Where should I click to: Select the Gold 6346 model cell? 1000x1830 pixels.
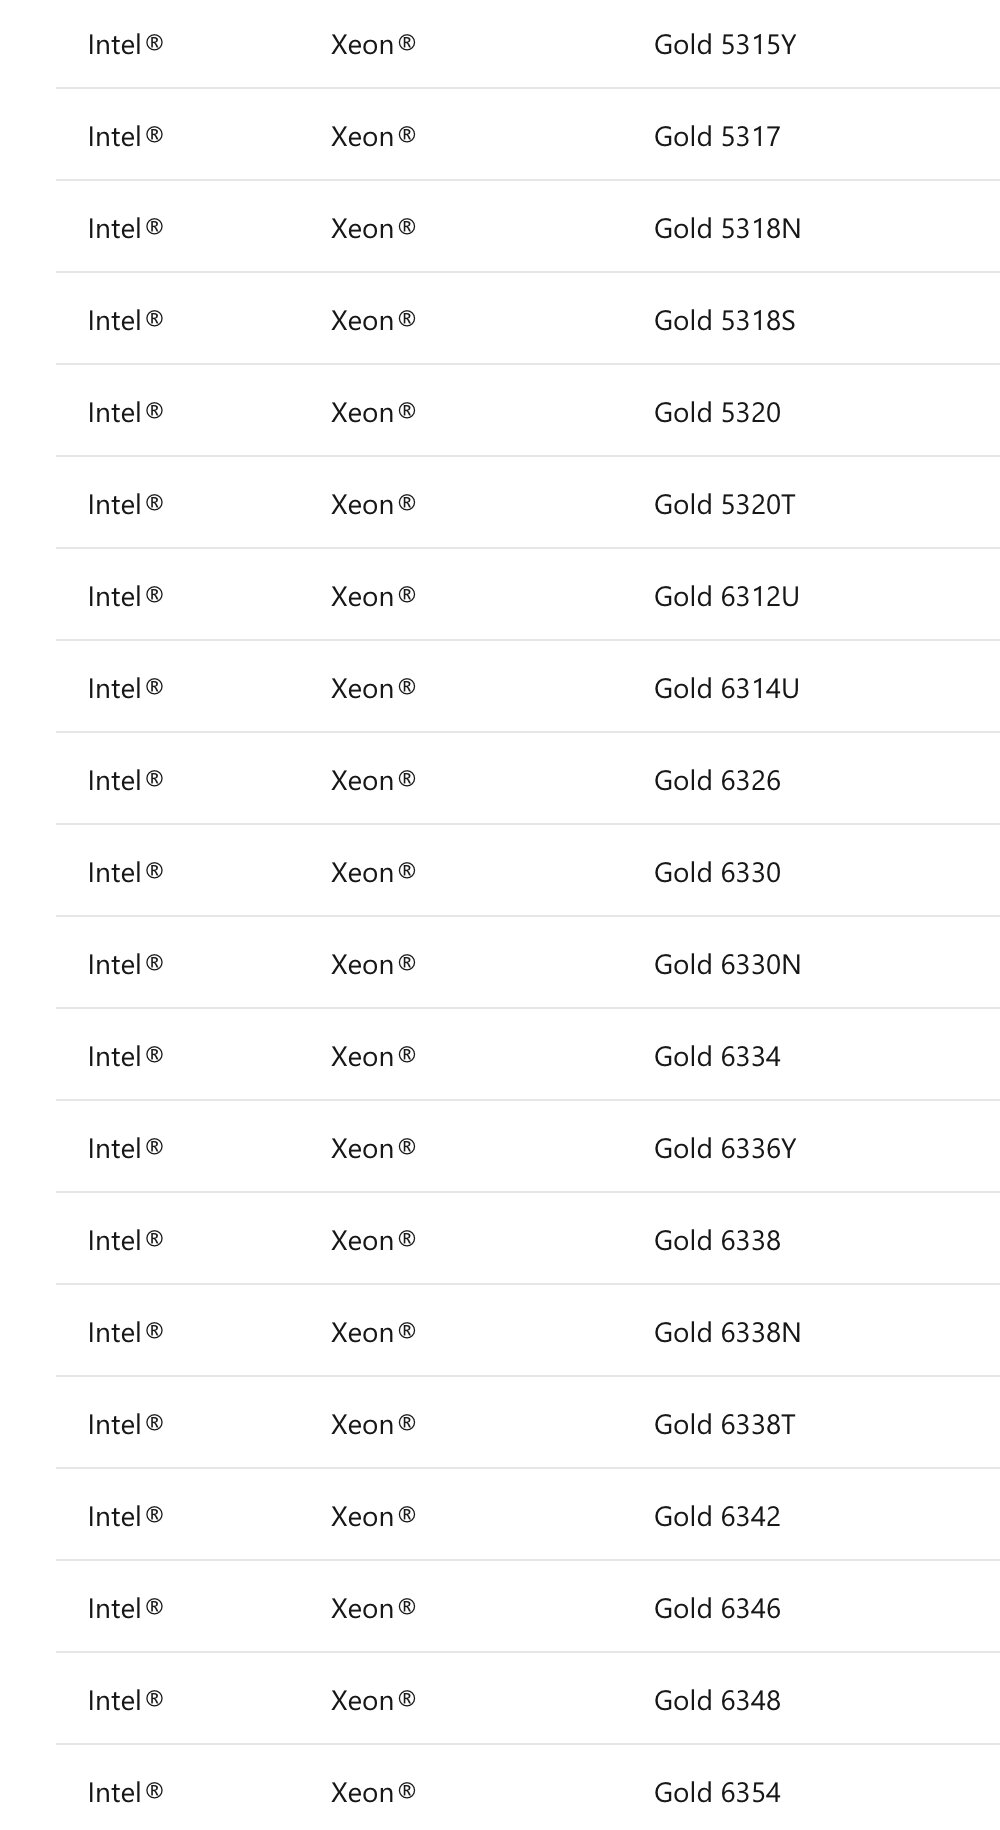[x=717, y=1609]
